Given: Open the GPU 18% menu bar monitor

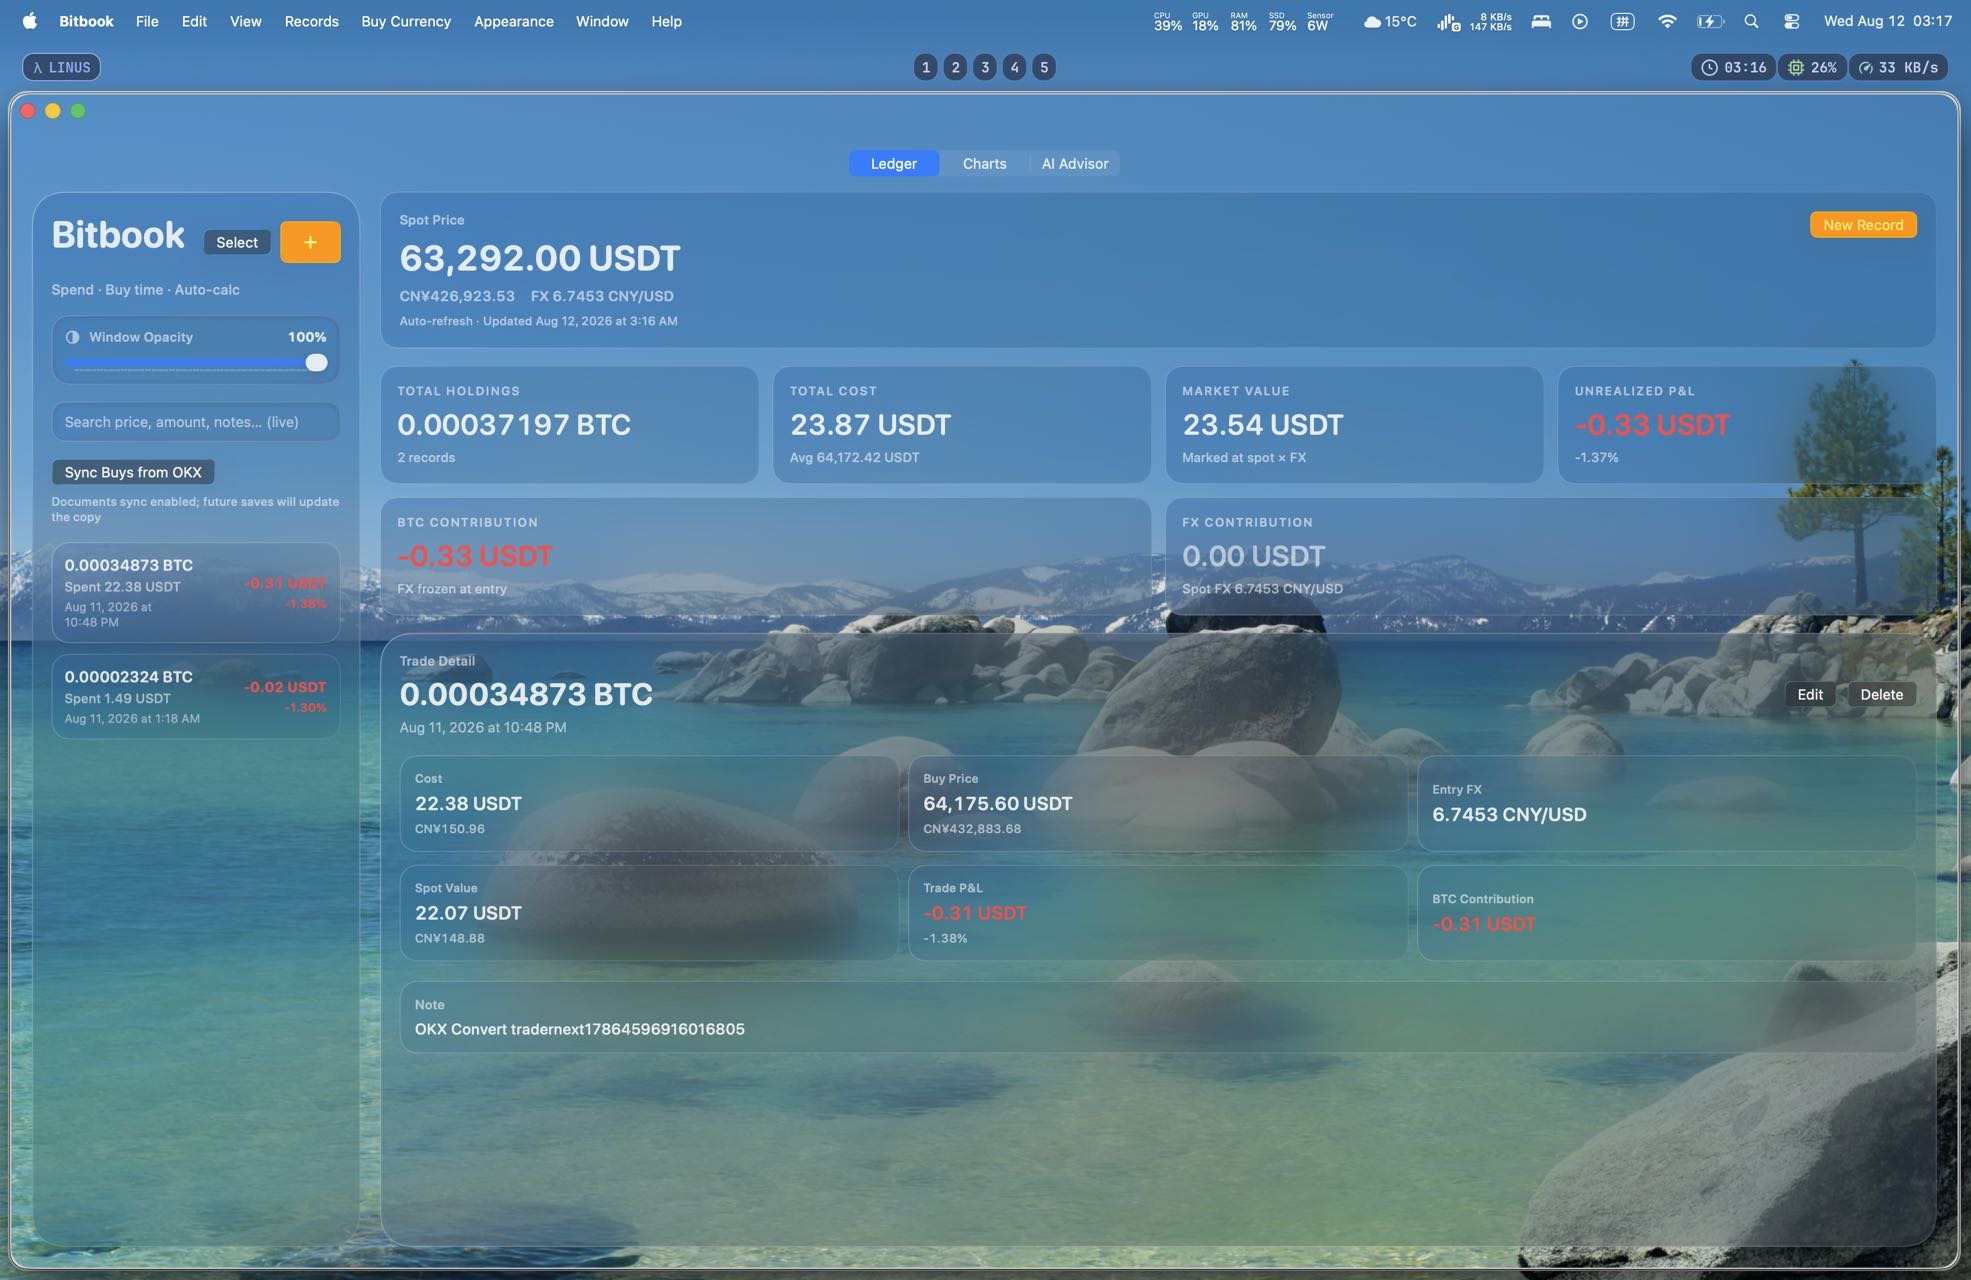Looking at the screenshot, I should tap(1205, 21).
